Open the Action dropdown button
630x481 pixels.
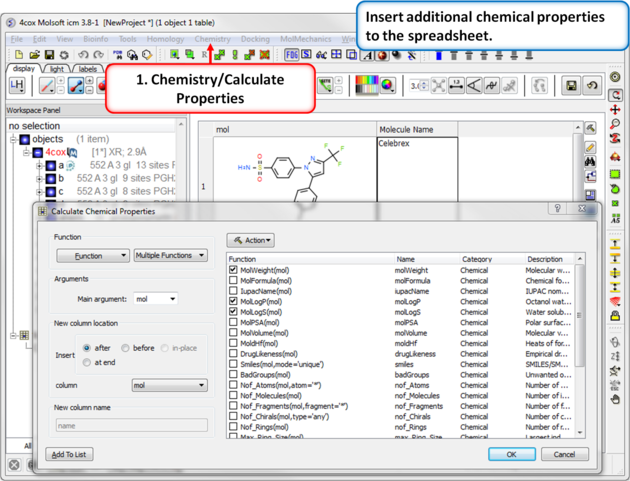tap(250, 240)
